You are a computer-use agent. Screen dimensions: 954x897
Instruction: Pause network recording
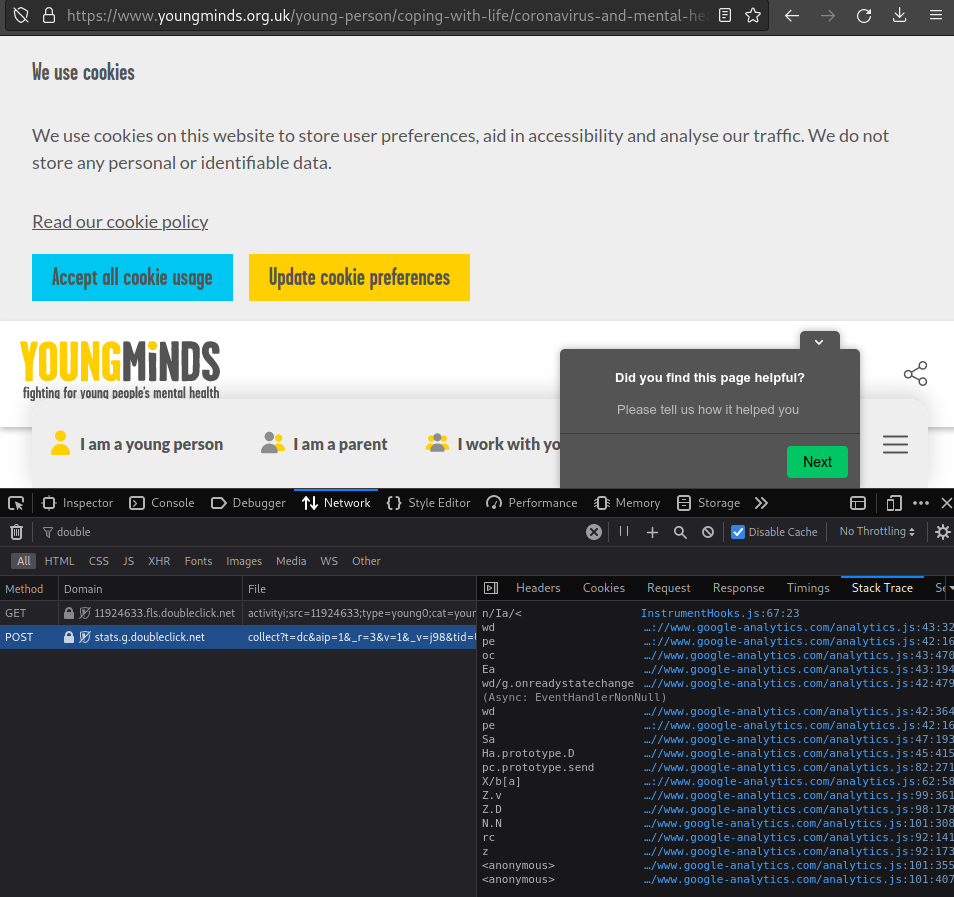(624, 531)
